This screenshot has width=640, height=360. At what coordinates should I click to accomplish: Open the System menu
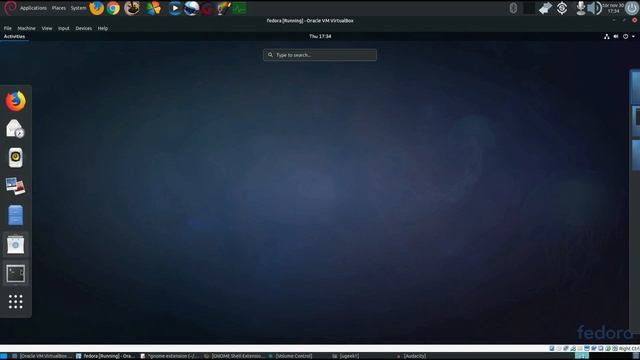tap(78, 8)
